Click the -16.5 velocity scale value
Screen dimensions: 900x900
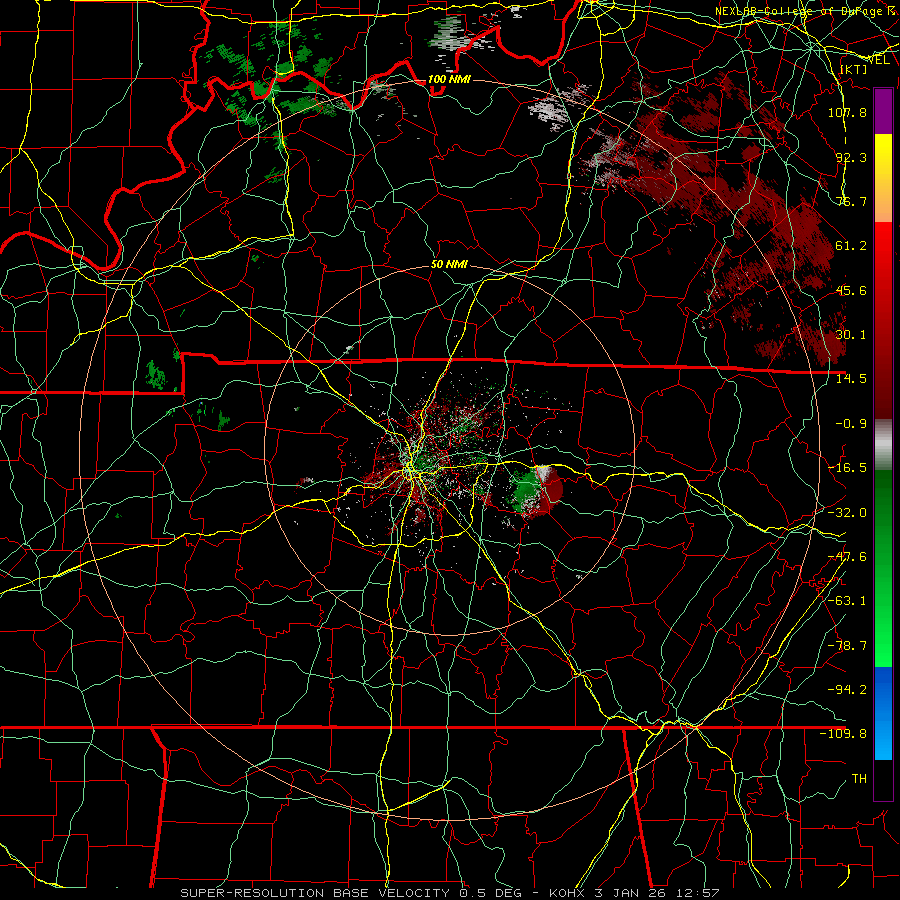pyautogui.click(x=847, y=468)
